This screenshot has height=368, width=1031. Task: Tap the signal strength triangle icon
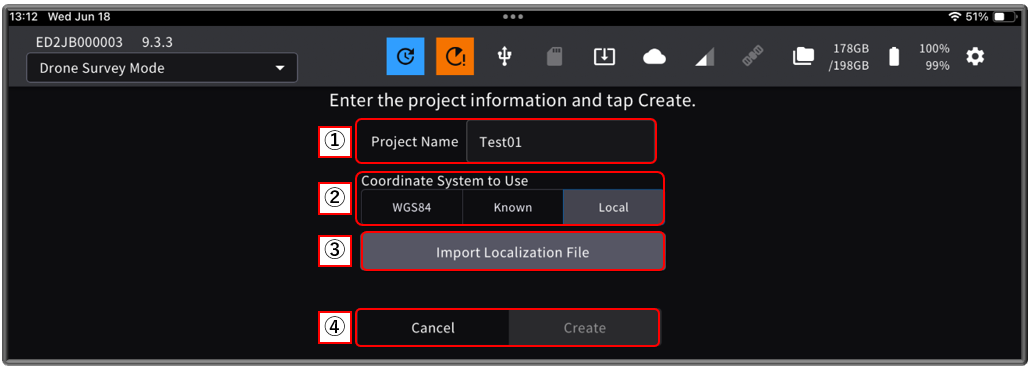(x=704, y=57)
